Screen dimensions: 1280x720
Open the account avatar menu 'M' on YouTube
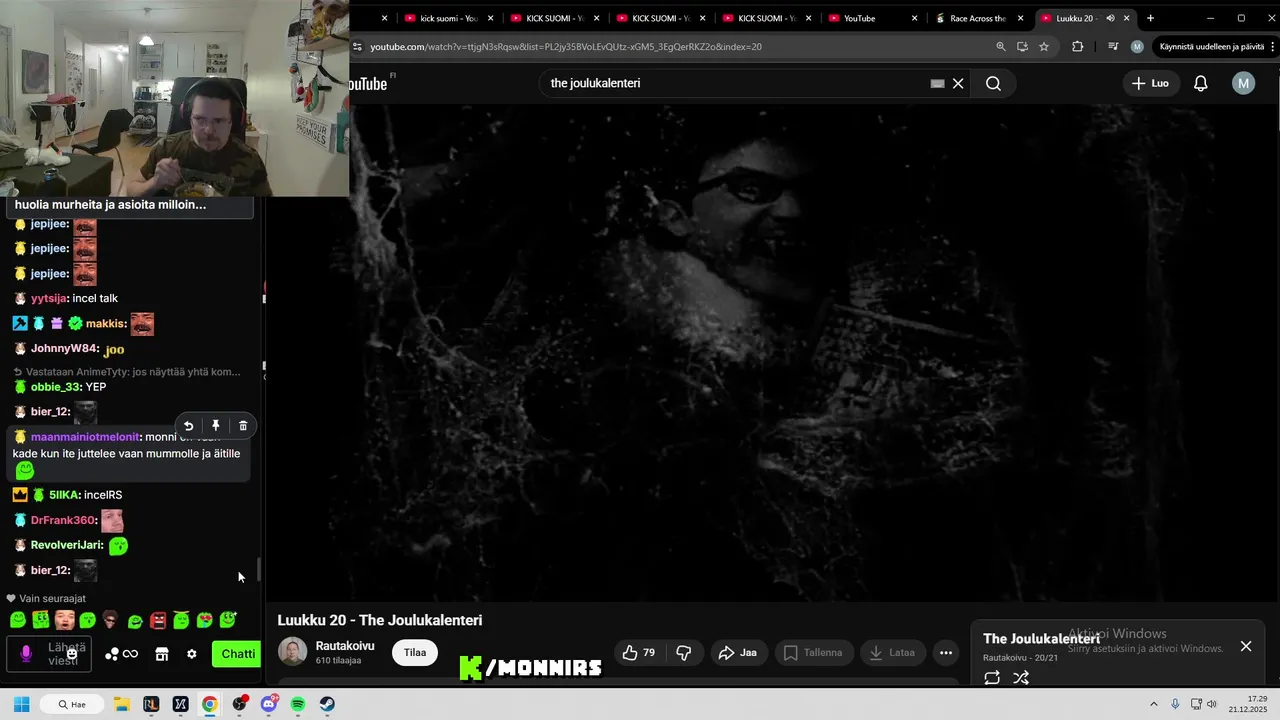[x=1243, y=83]
